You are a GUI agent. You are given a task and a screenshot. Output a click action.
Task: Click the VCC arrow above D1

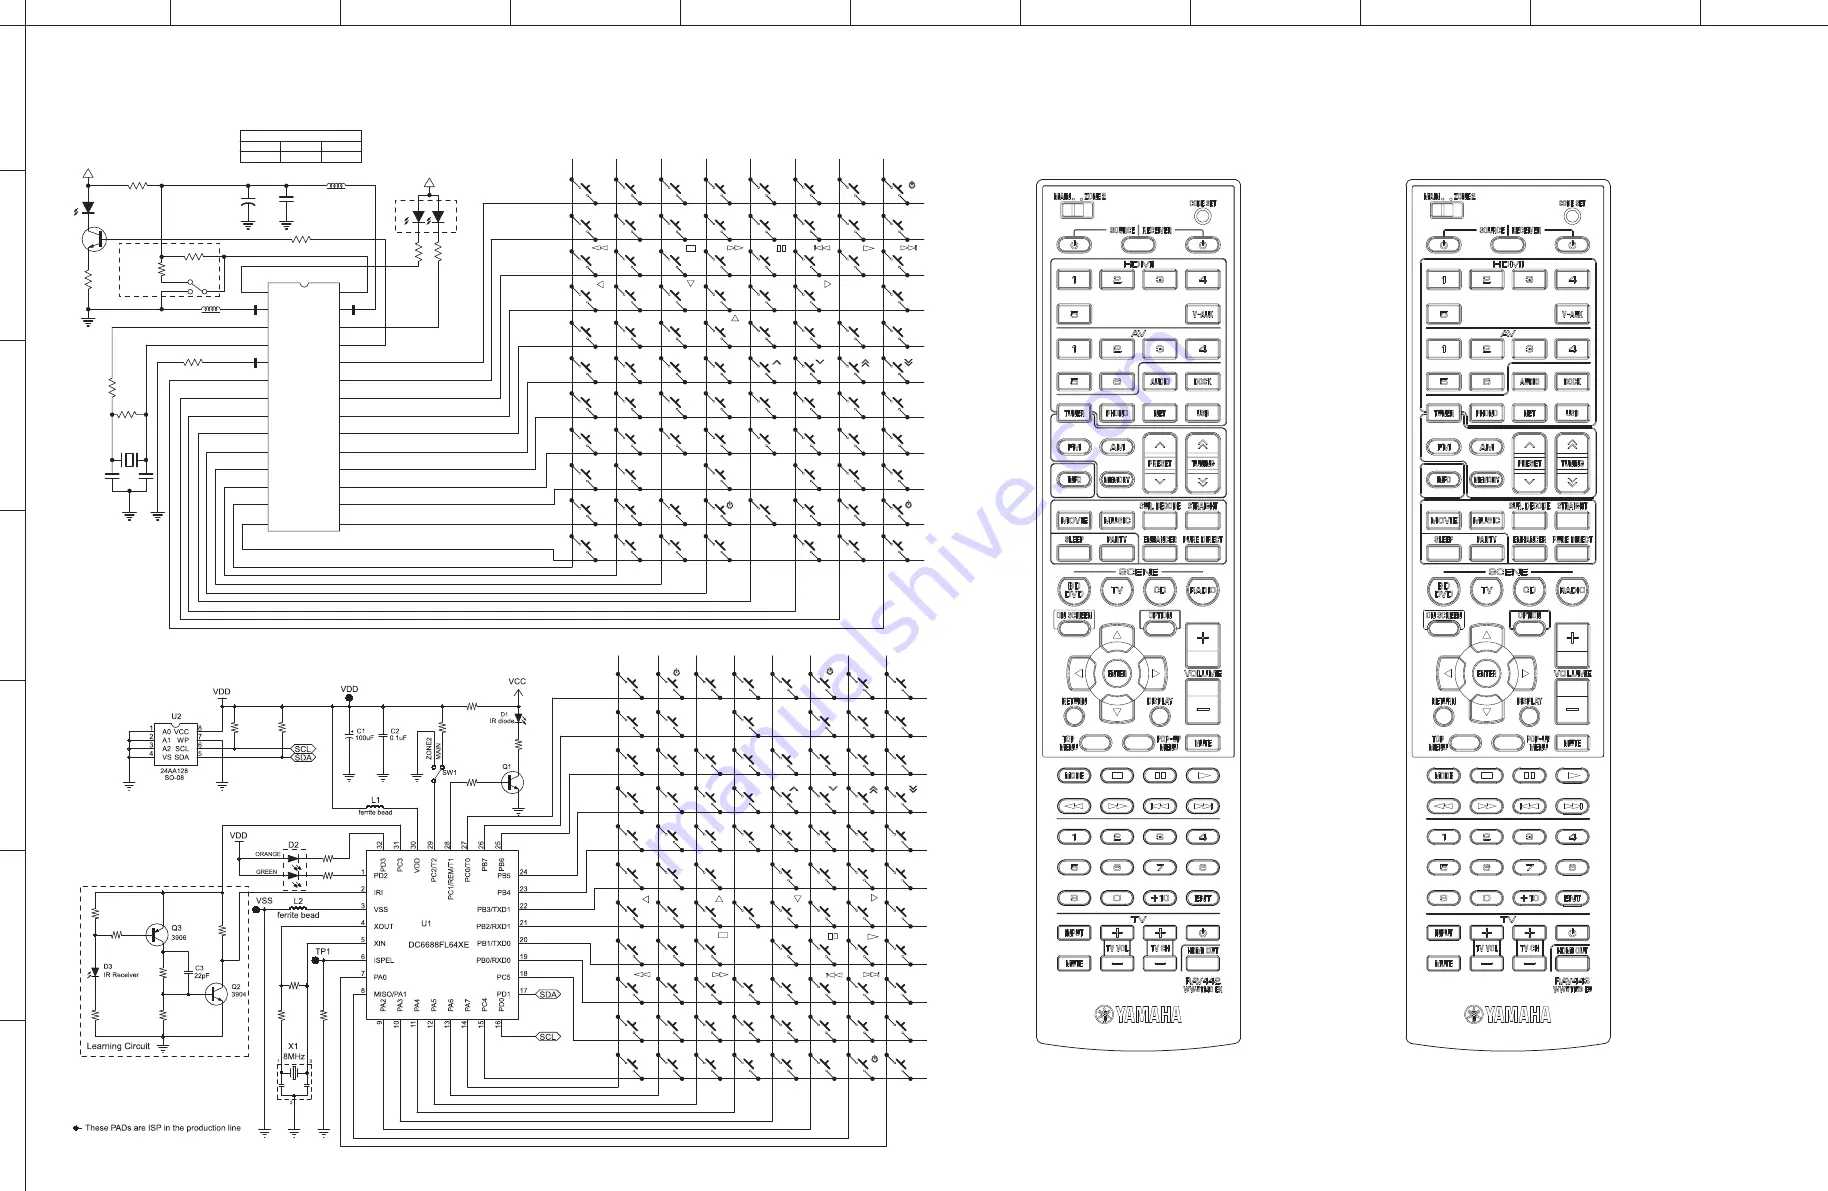point(517,692)
